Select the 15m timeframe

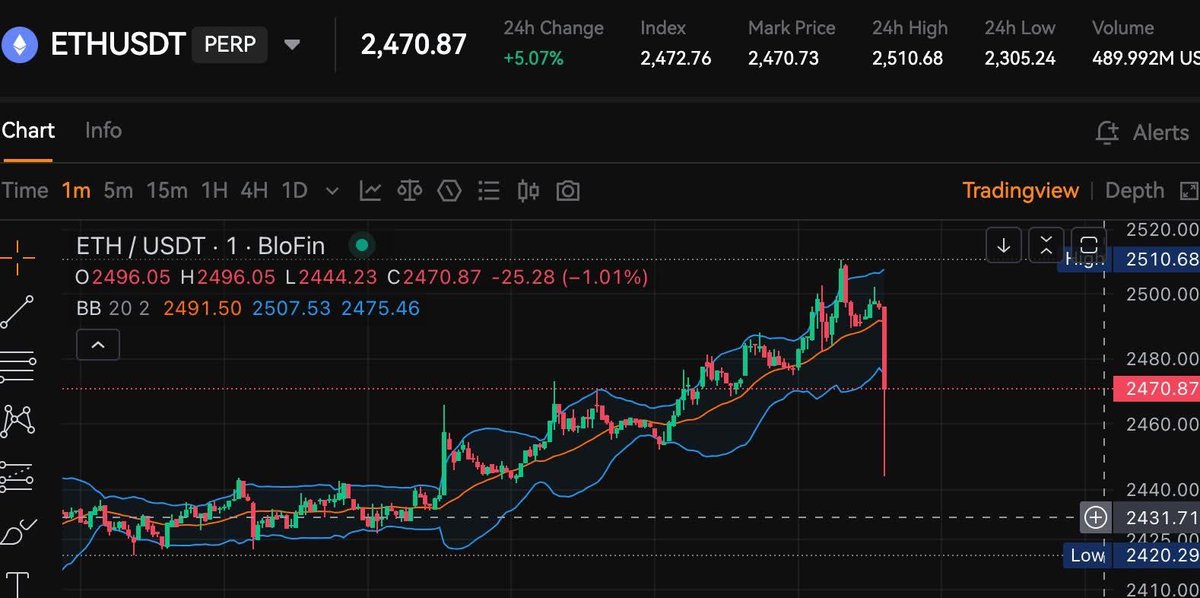pos(167,190)
